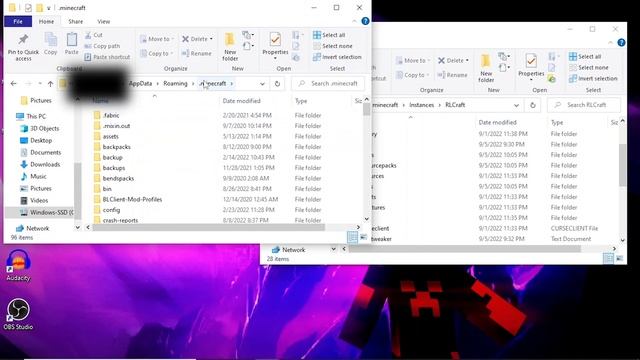Screen dimensions: 640x360
Task: Click Select all in .minecraft ribbon
Action: [329, 35]
